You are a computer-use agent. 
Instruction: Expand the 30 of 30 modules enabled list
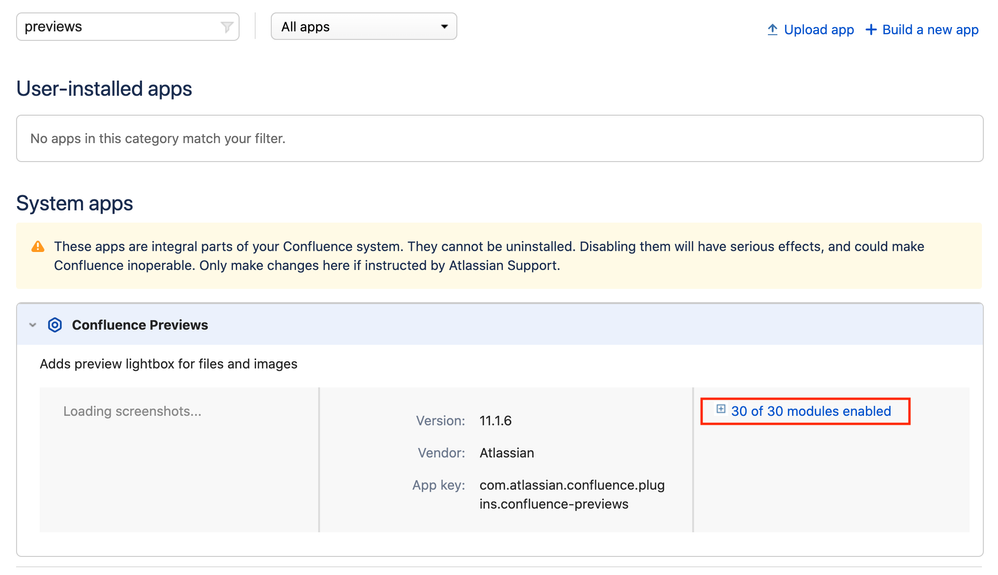click(810, 411)
